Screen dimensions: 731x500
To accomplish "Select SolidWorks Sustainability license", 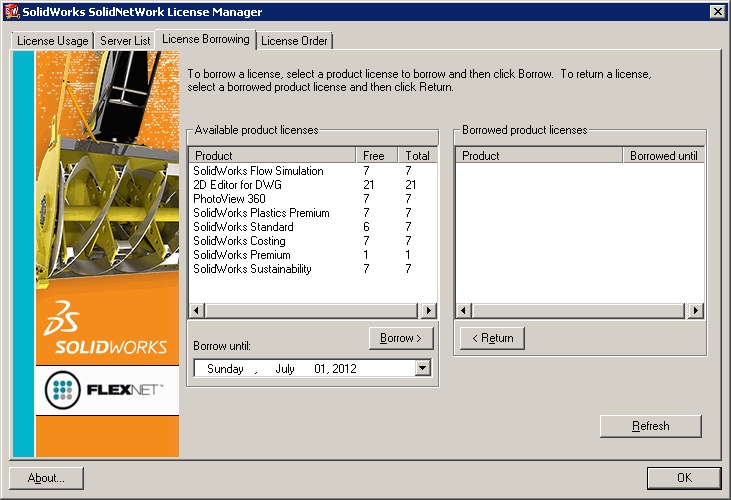I will point(252,269).
